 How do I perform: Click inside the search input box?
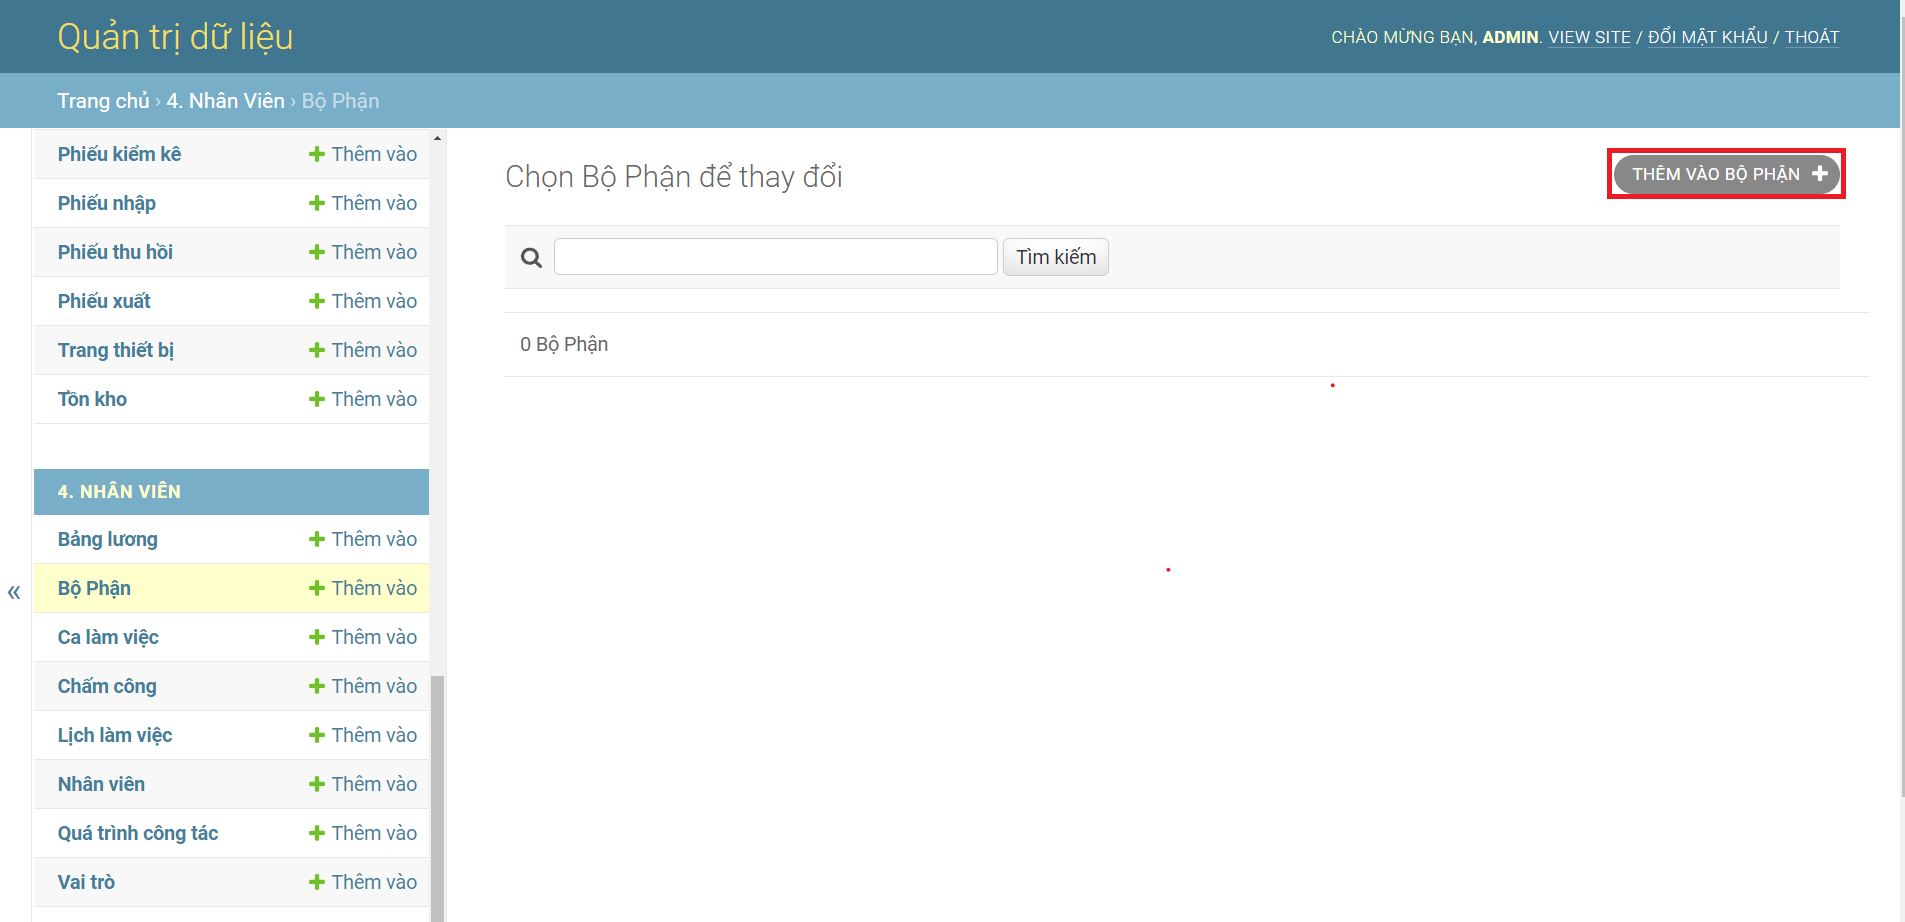pos(776,256)
